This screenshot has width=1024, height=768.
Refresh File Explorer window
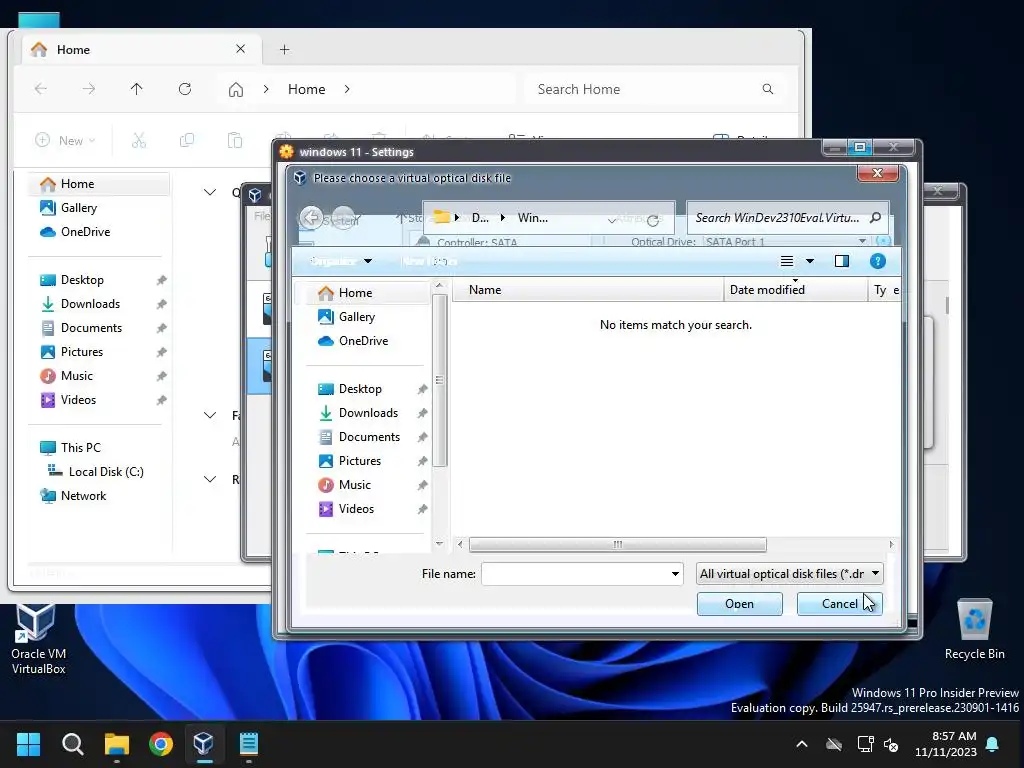[185, 89]
